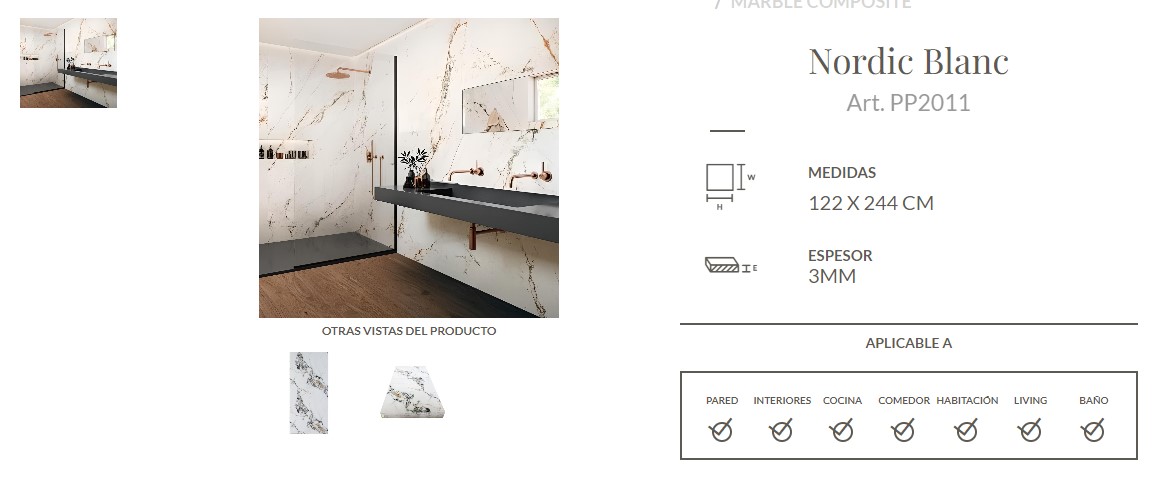Click the main bathroom product image
The height and width of the screenshot is (486, 1157).
point(409,168)
